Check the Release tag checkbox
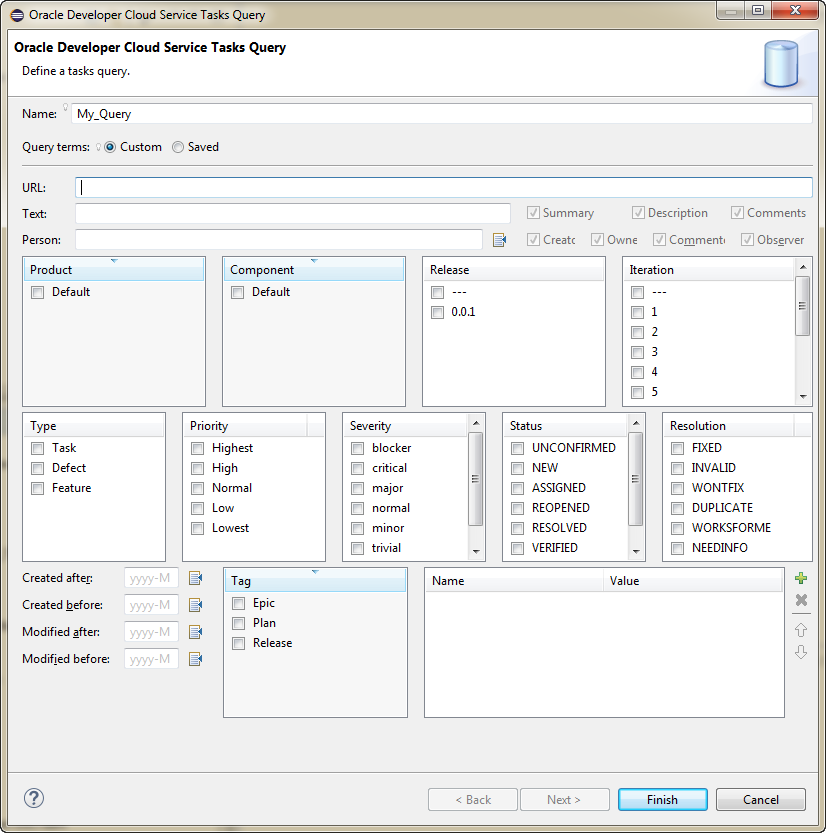This screenshot has width=826, height=833. click(x=239, y=643)
